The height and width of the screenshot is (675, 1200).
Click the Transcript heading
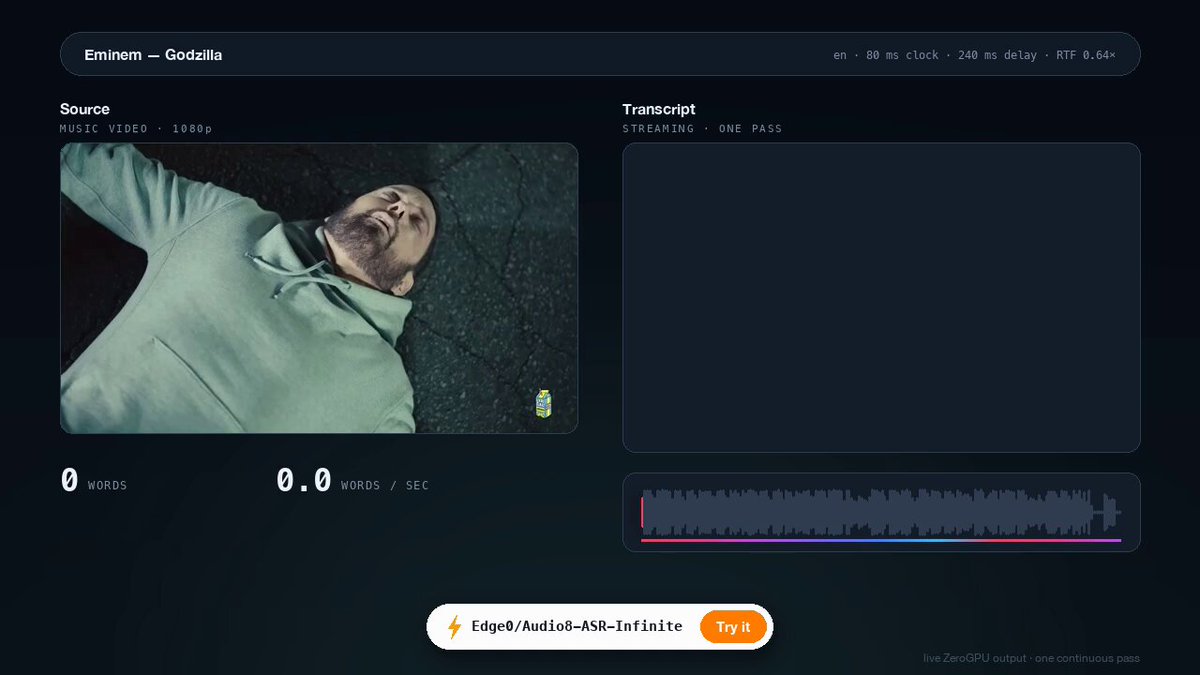tap(659, 109)
